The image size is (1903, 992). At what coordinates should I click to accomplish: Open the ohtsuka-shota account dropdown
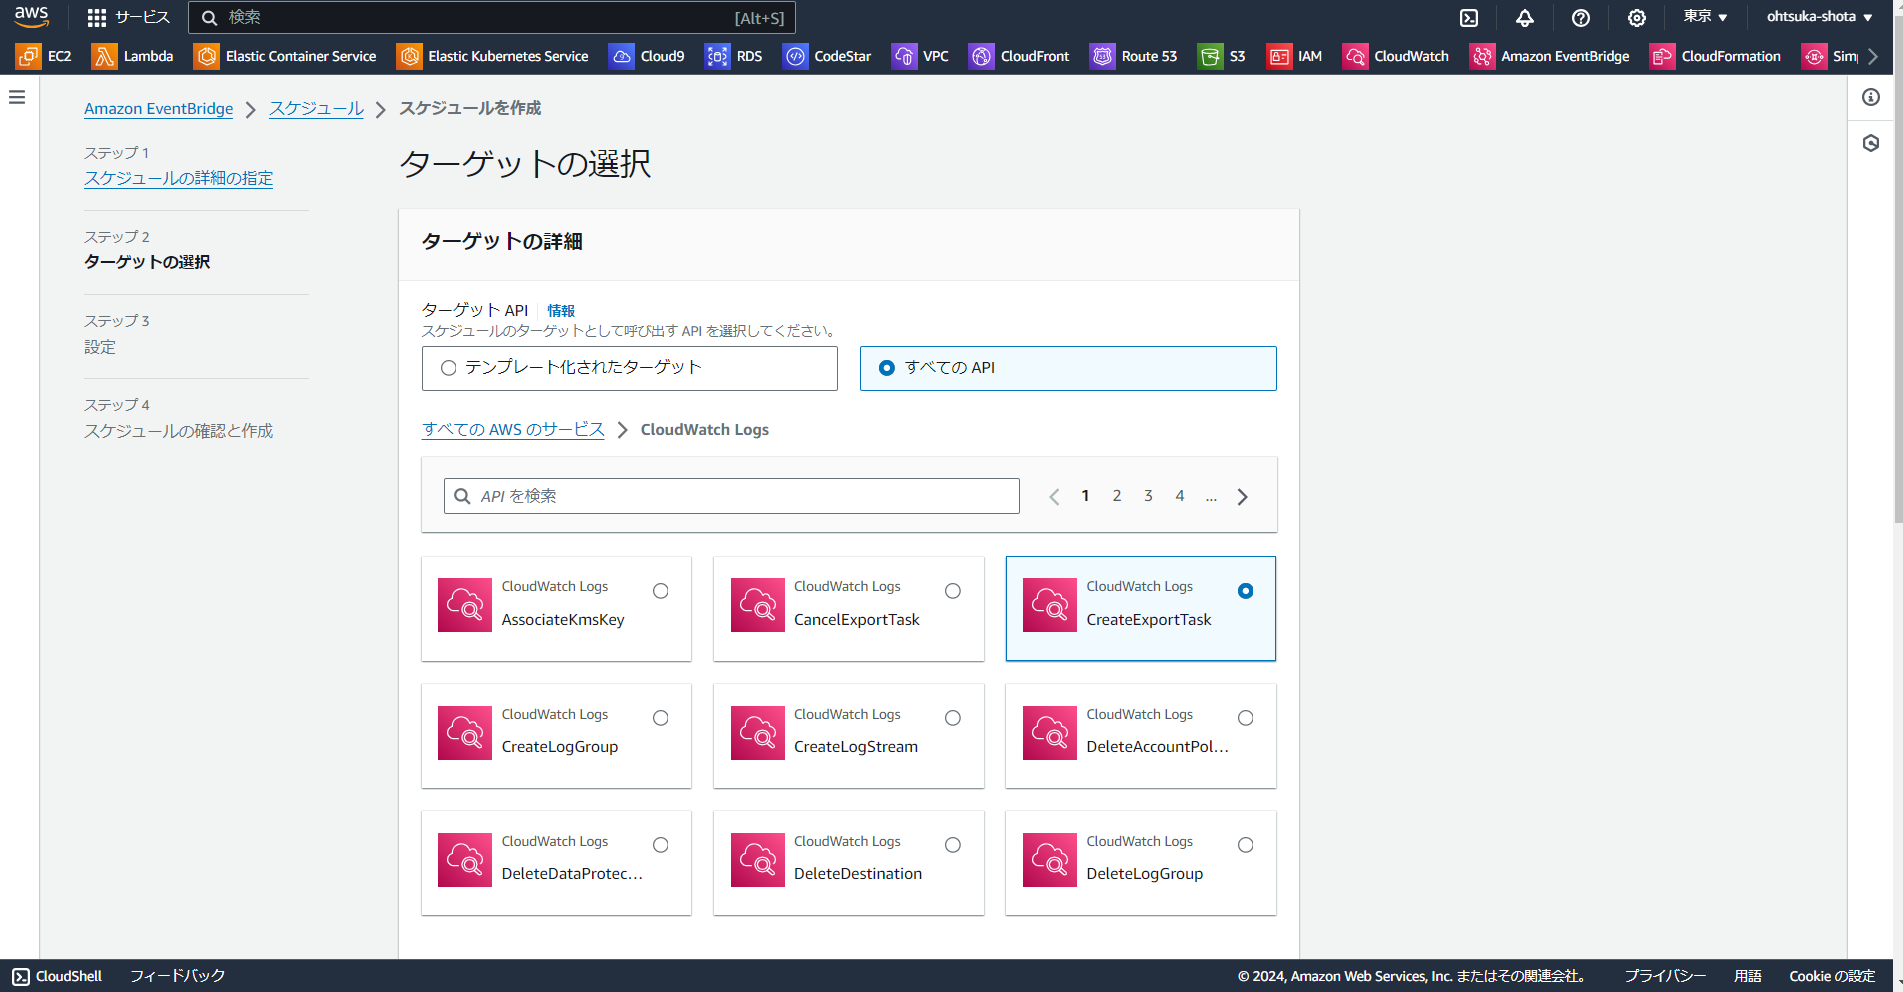click(x=1819, y=17)
